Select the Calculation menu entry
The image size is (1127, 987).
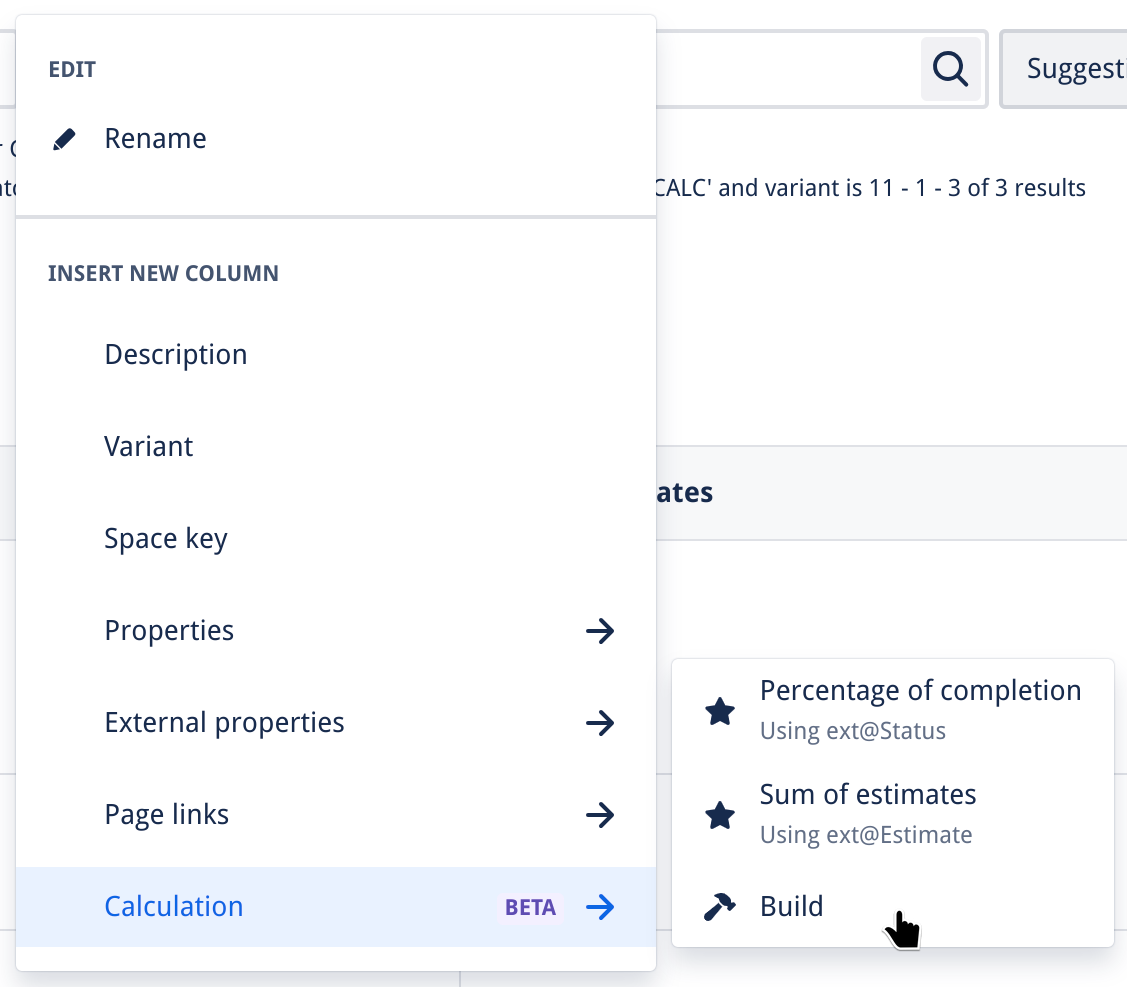click(x=174, y=907)
